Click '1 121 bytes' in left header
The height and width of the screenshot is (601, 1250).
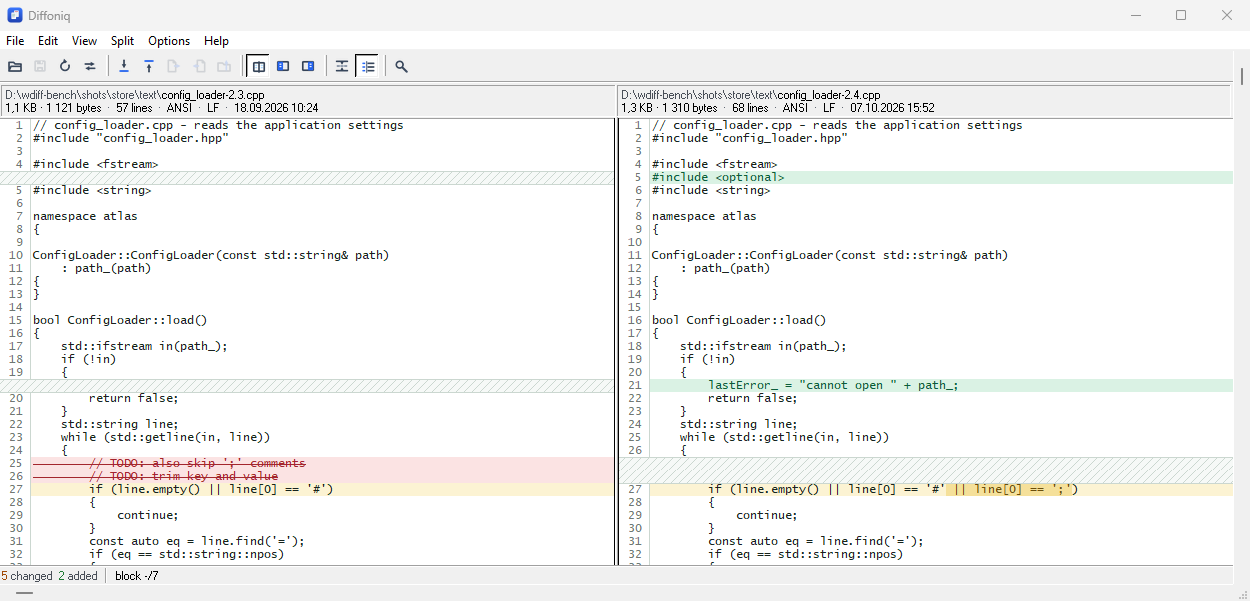click(73, 107)
